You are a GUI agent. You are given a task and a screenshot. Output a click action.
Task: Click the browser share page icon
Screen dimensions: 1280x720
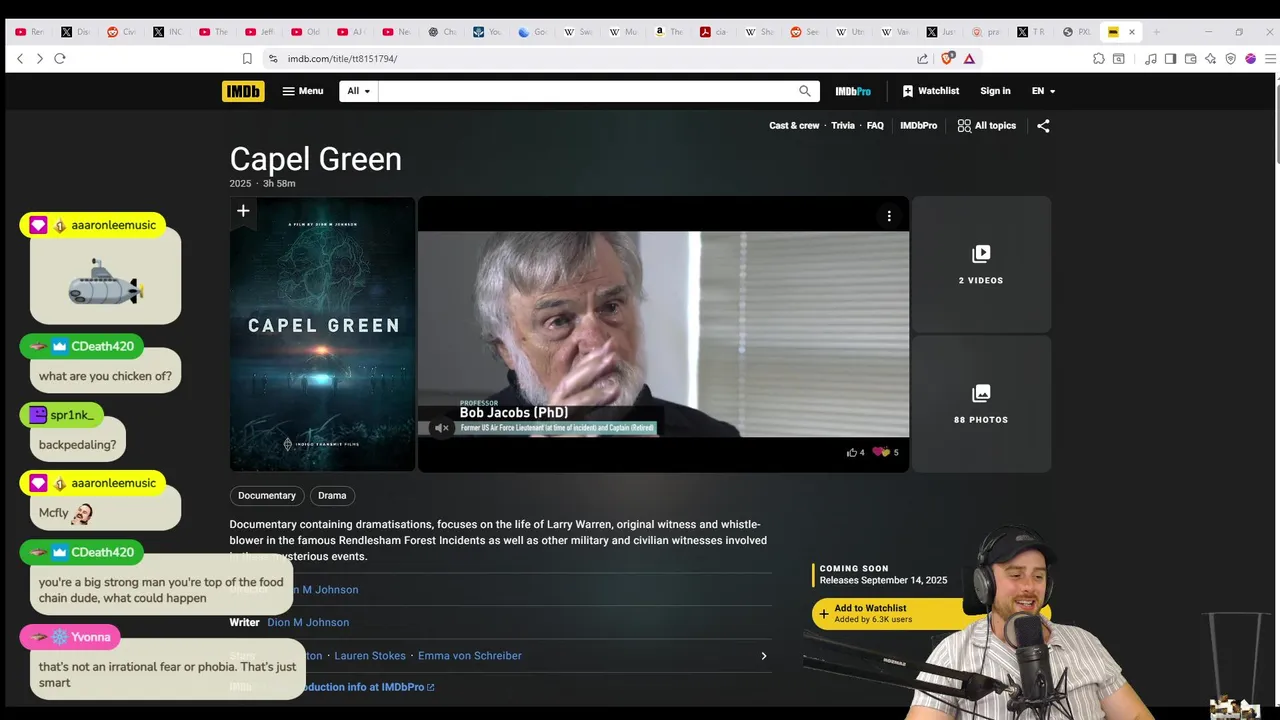(x=922, y=59)
